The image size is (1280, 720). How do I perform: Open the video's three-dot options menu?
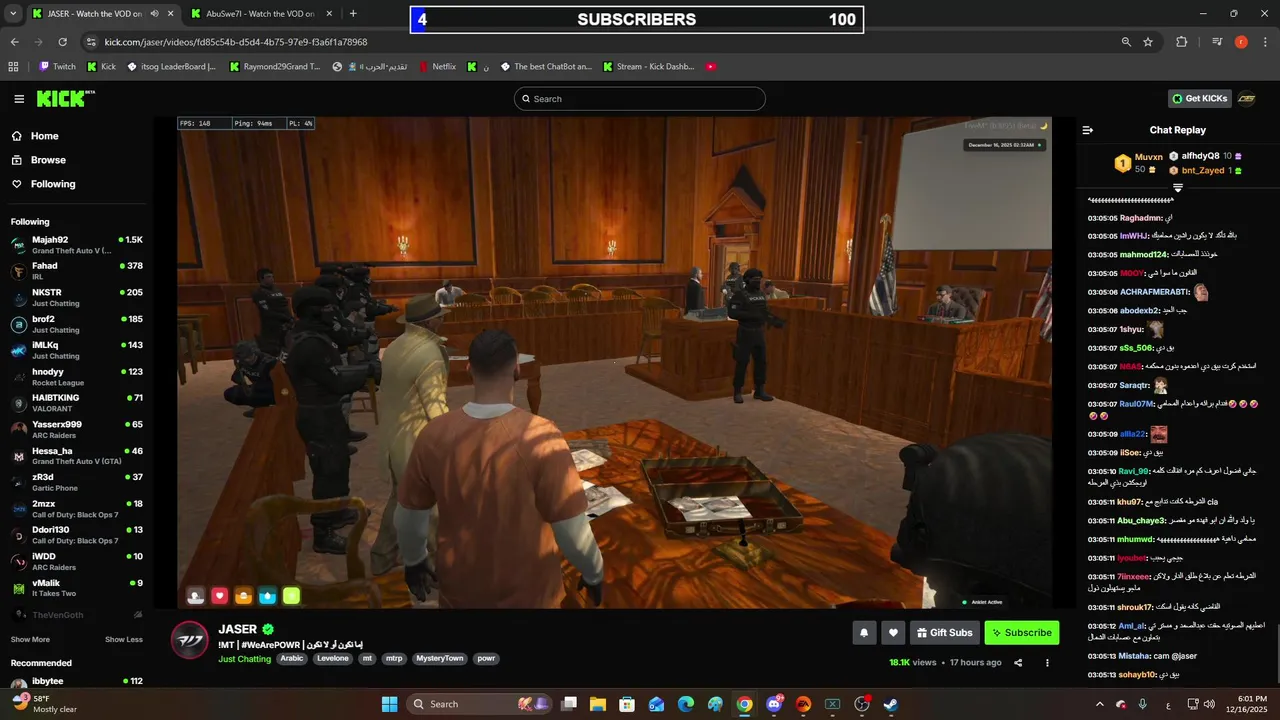click(x=1047, y=662)
